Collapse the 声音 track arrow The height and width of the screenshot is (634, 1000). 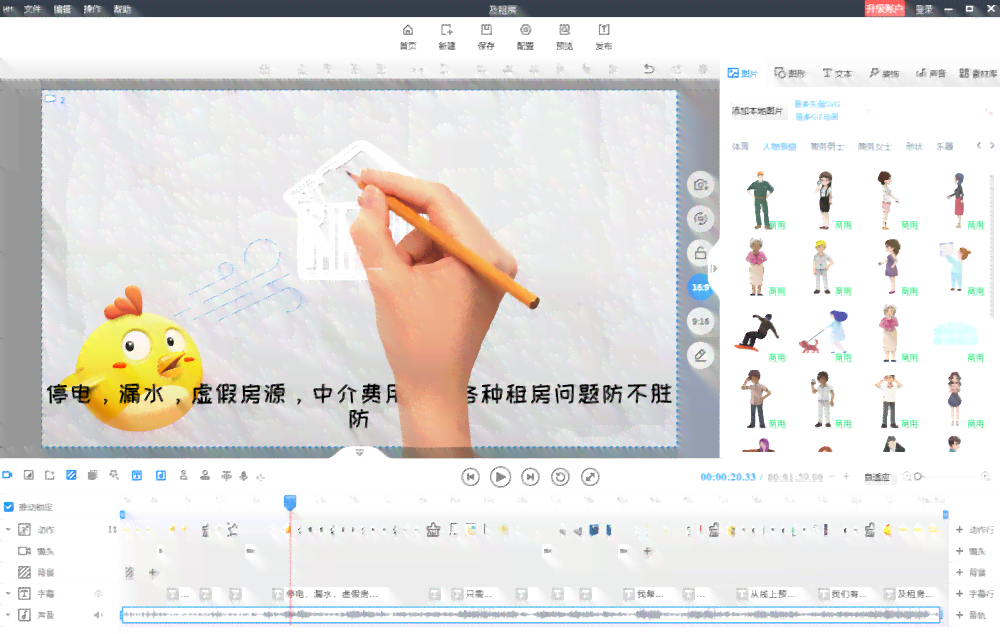click(8, 615)
